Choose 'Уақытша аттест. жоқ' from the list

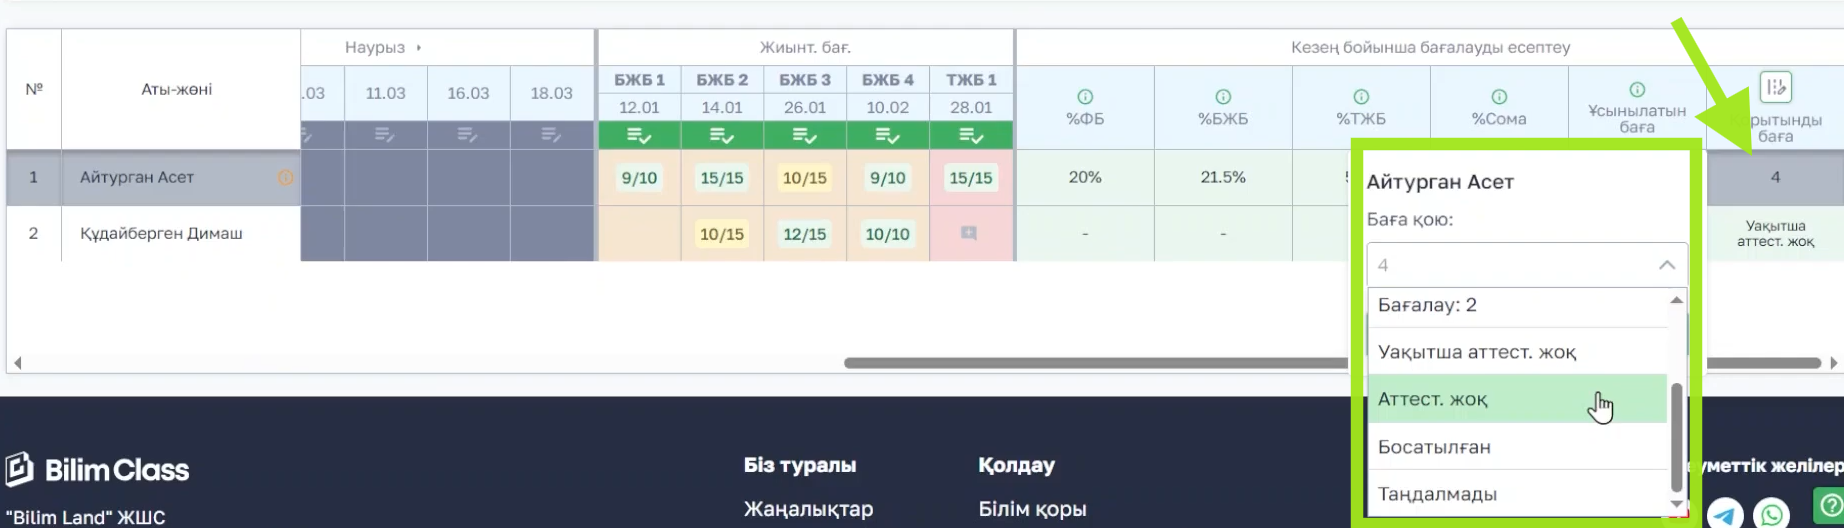click(1476, 352)
